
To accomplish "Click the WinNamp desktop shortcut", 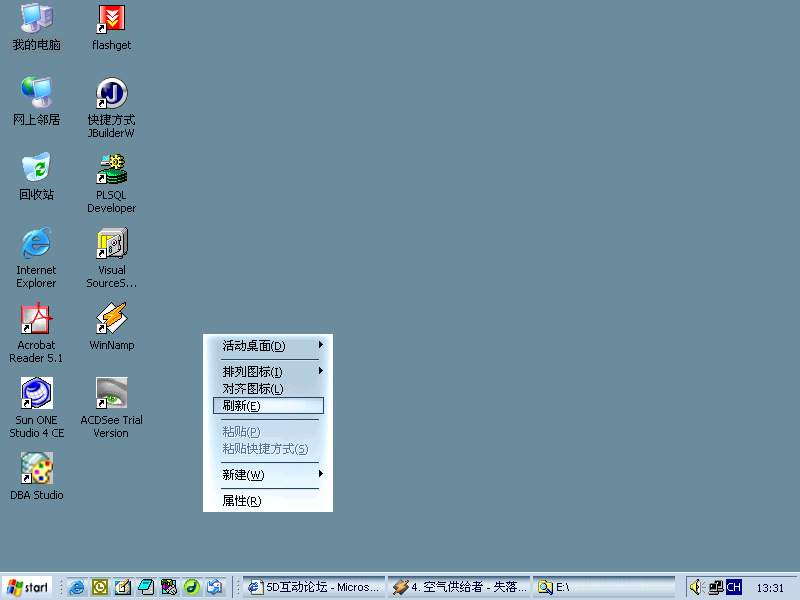I will point(111,318).
